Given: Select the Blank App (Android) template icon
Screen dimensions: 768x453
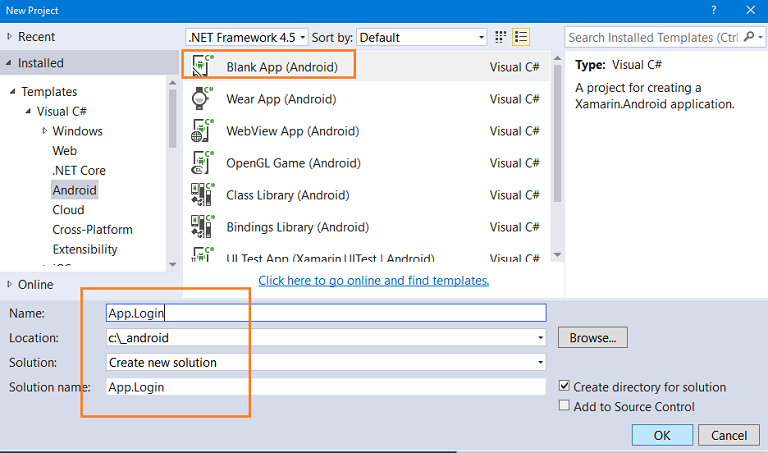Looking at the screenshot, I should coord(202,67).
